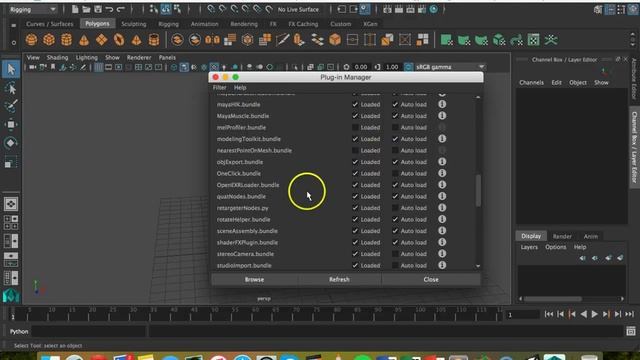Activate the Lasso select tool

[11, 88]
